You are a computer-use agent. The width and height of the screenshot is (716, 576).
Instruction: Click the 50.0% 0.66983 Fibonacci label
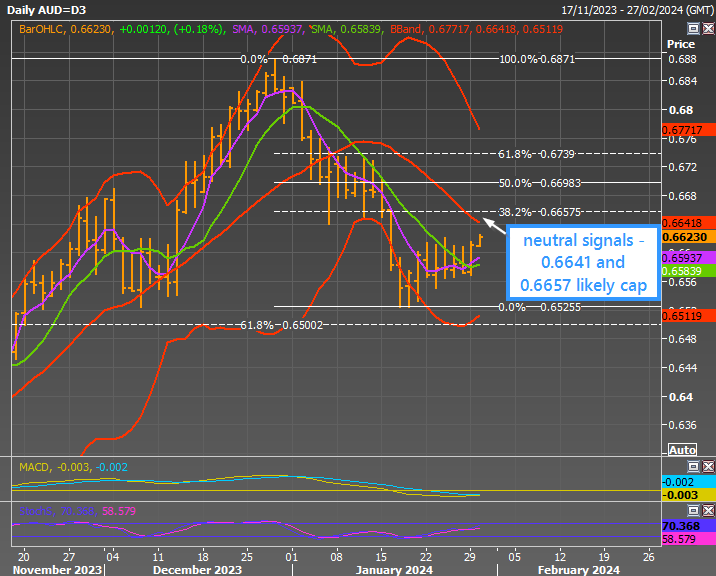pos(540,183)
